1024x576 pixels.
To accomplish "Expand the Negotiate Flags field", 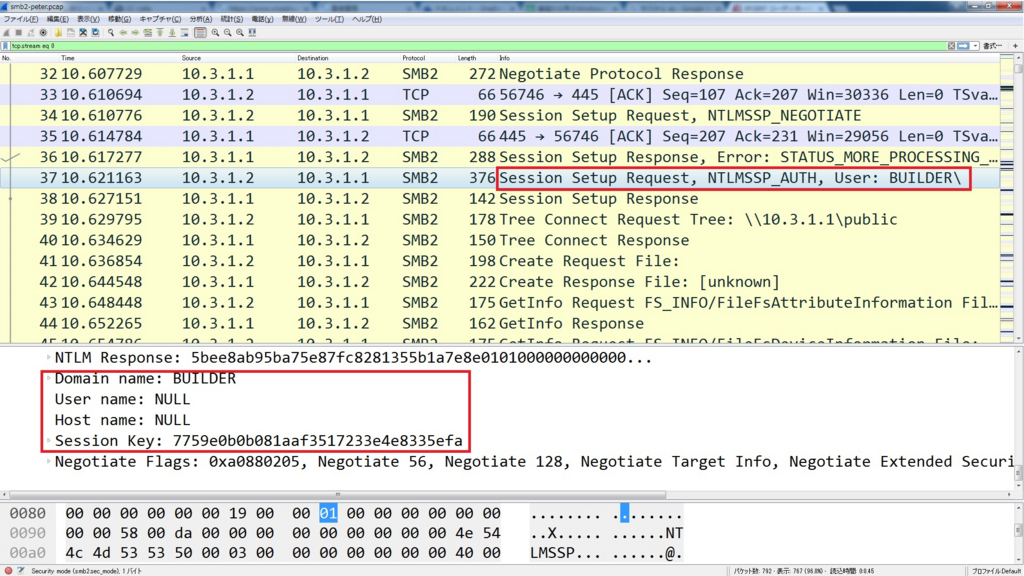I will pyautogui.click(x=48, y=462).
